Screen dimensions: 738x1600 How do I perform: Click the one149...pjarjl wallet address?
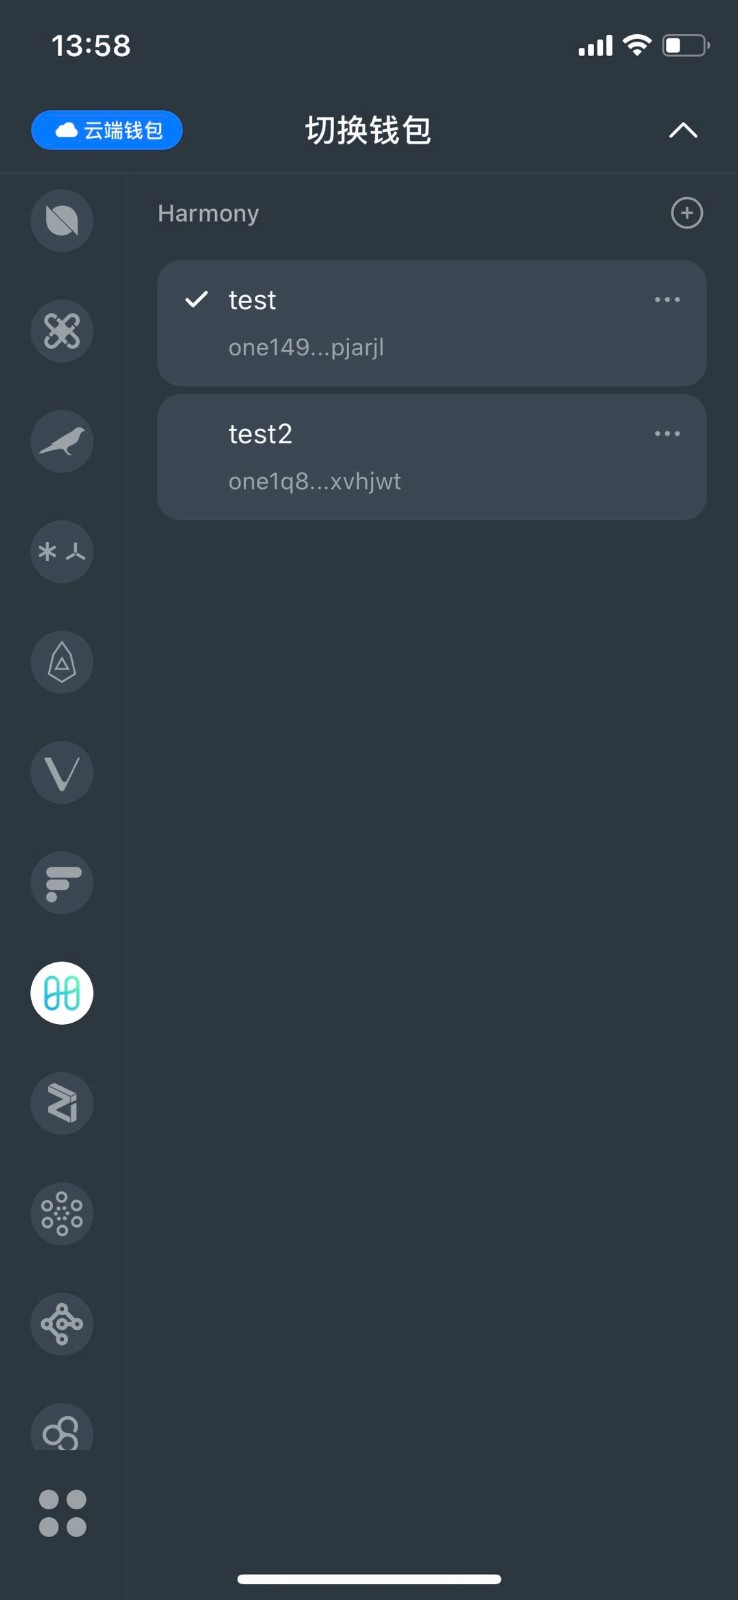[306, 347]
